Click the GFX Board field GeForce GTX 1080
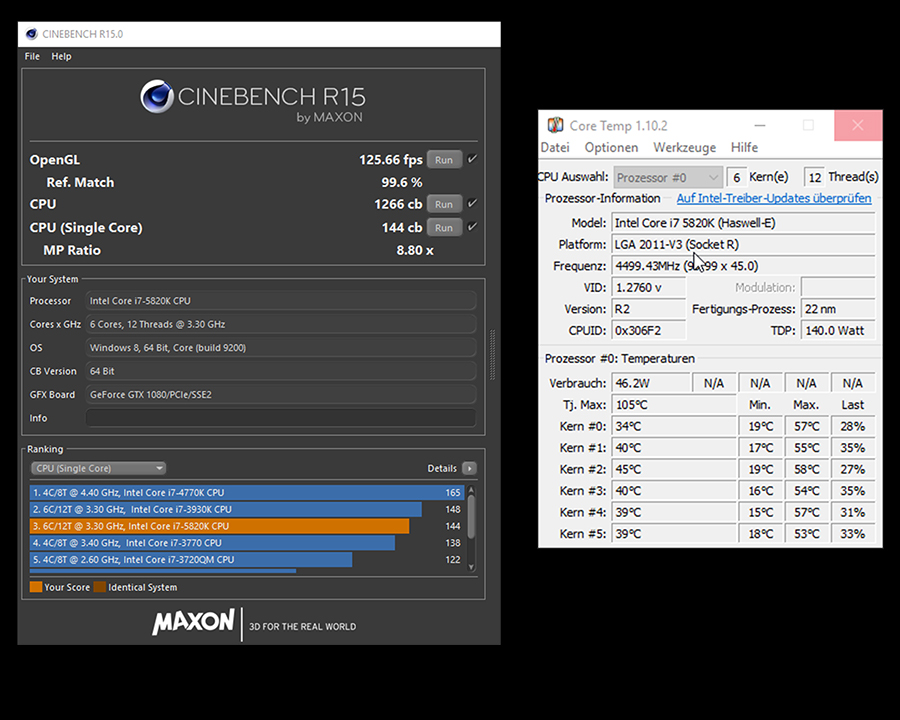900x720 pixels. [x=281, y=394]
